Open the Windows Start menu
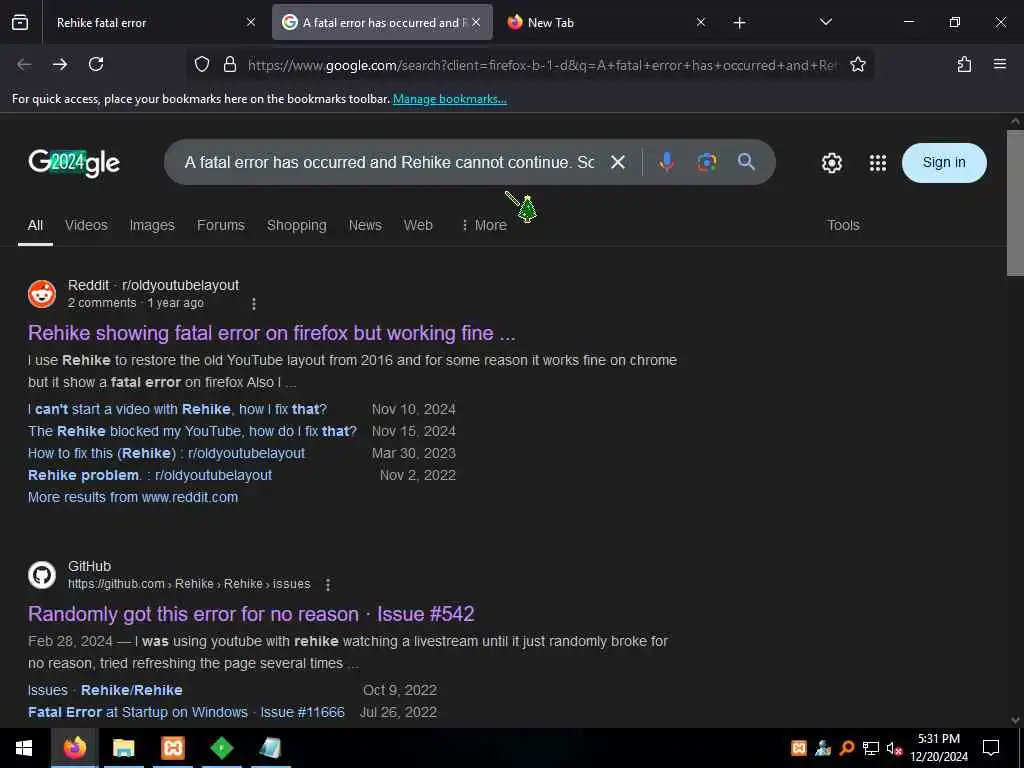This screenshot has height=768, width=1024. [x=24, y=748]
